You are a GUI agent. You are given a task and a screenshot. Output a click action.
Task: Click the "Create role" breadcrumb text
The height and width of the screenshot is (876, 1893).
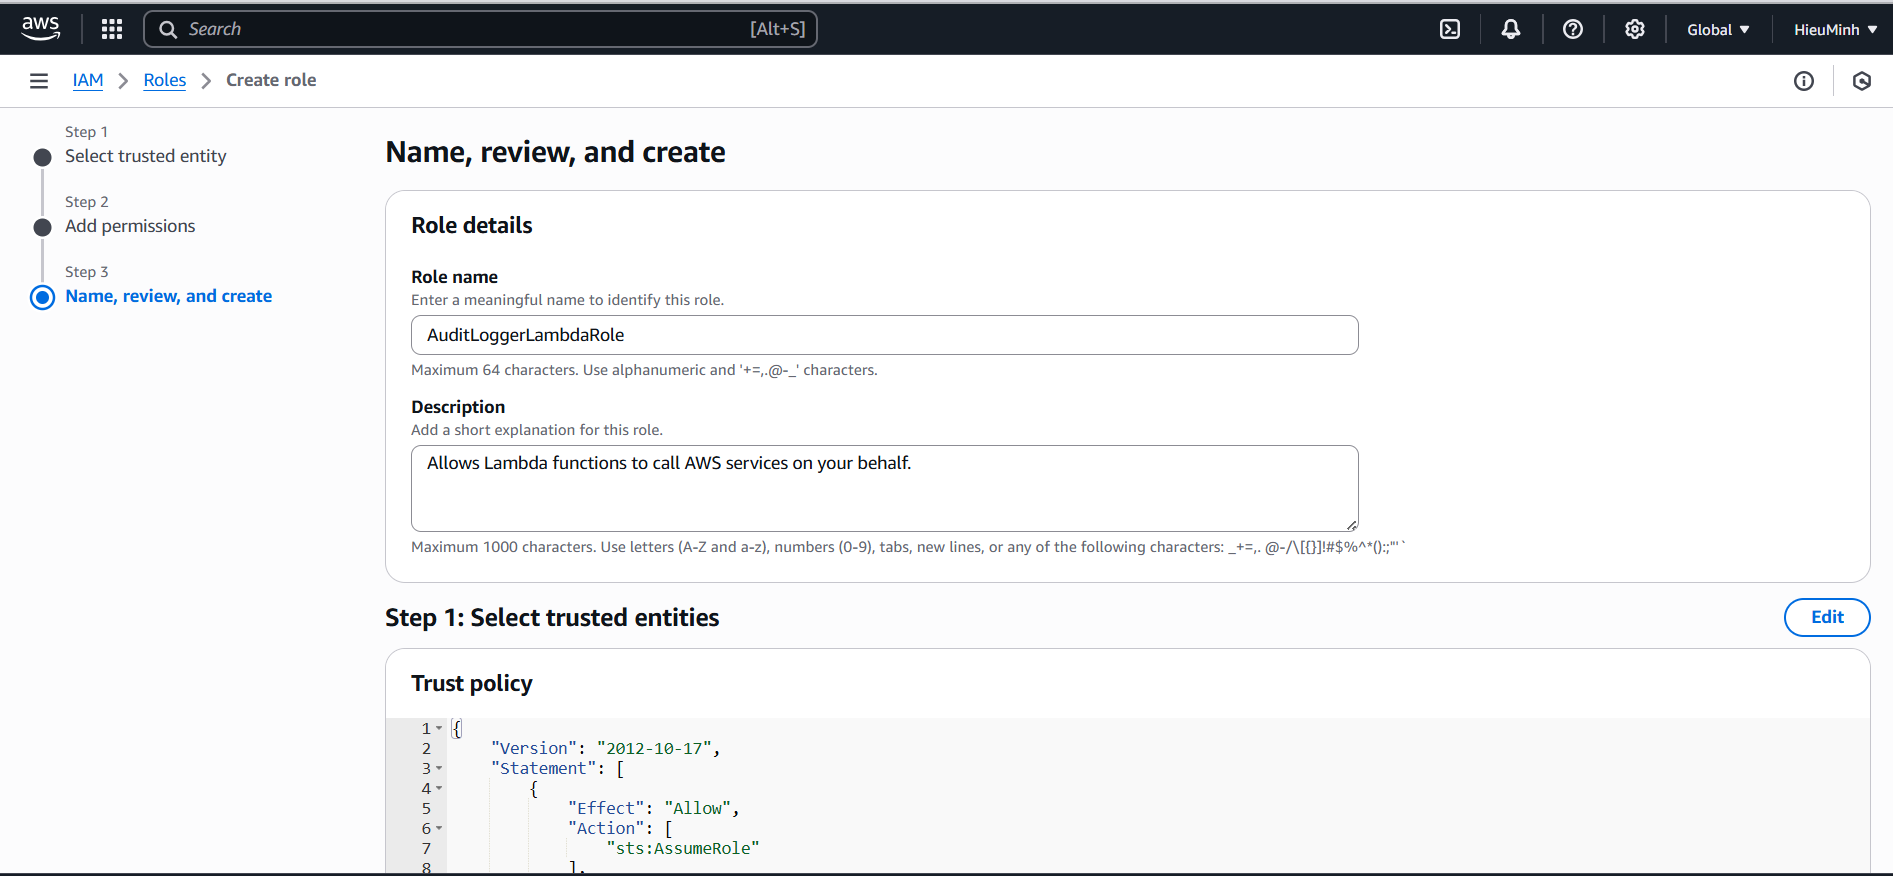pyautogui.click(x=271, y=80)
